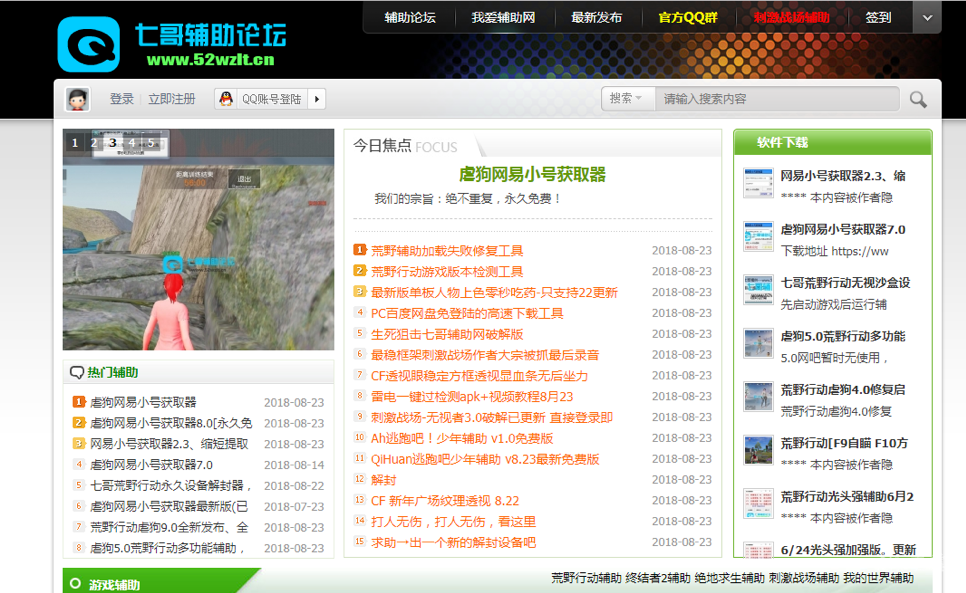Open headline 虐狗网易小号获取器
Viewport: 966px width, 593px height.
(532, 175)
